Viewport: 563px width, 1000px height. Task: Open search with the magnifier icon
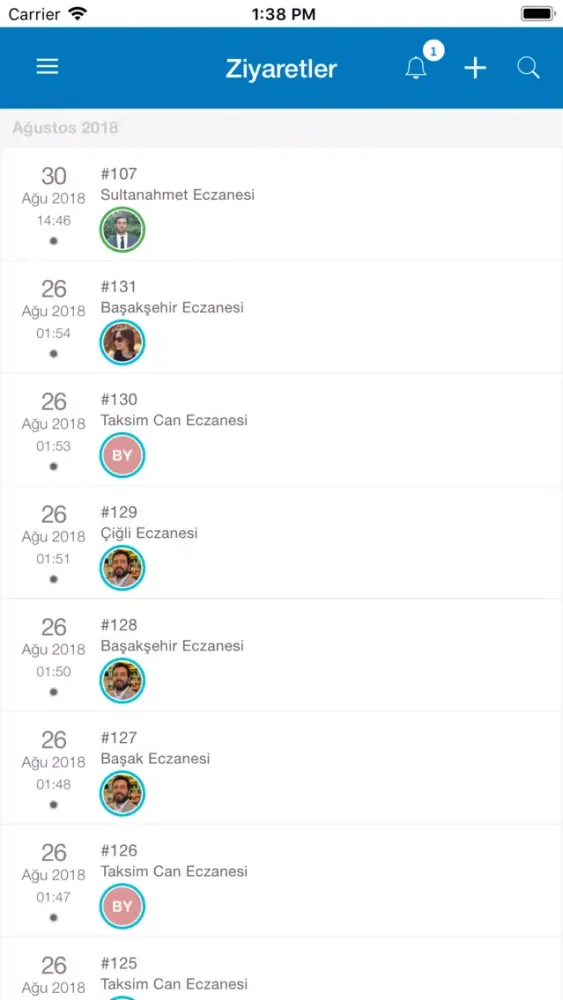pyautogui.click(x=529, y=68)
